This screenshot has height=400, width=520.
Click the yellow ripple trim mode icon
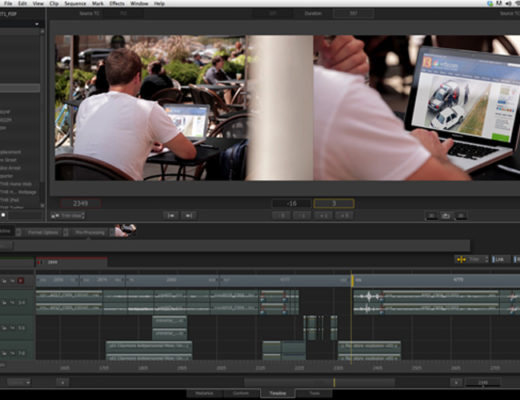[x=461, y=259]
